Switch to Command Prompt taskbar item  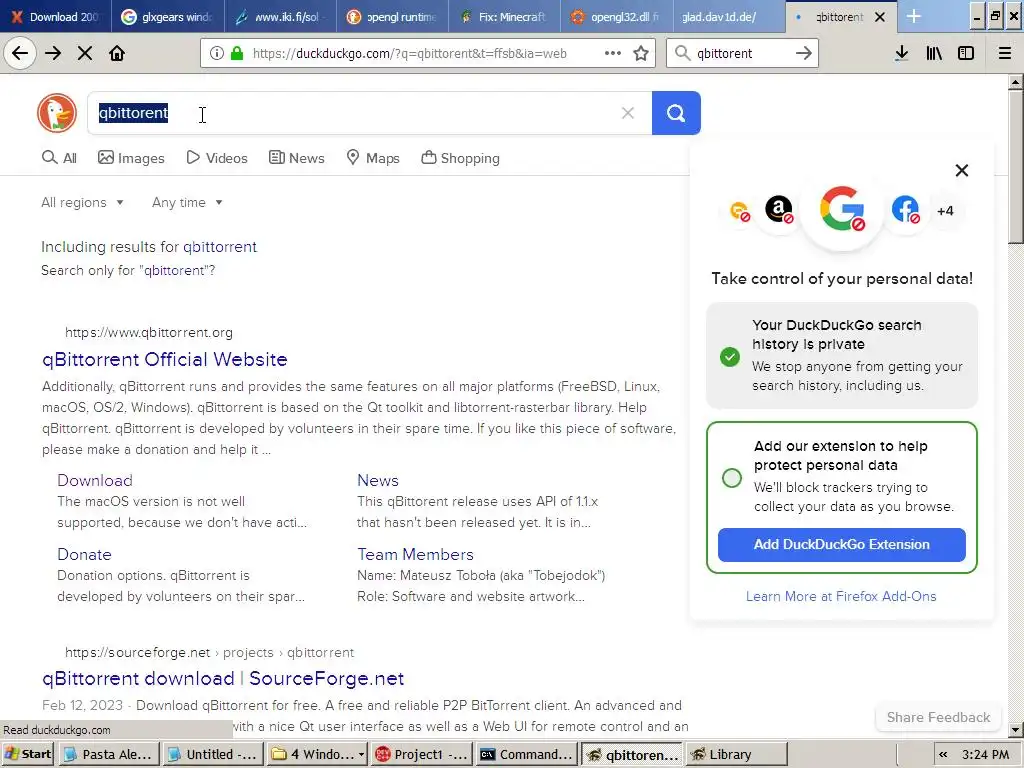pos(526,754)
